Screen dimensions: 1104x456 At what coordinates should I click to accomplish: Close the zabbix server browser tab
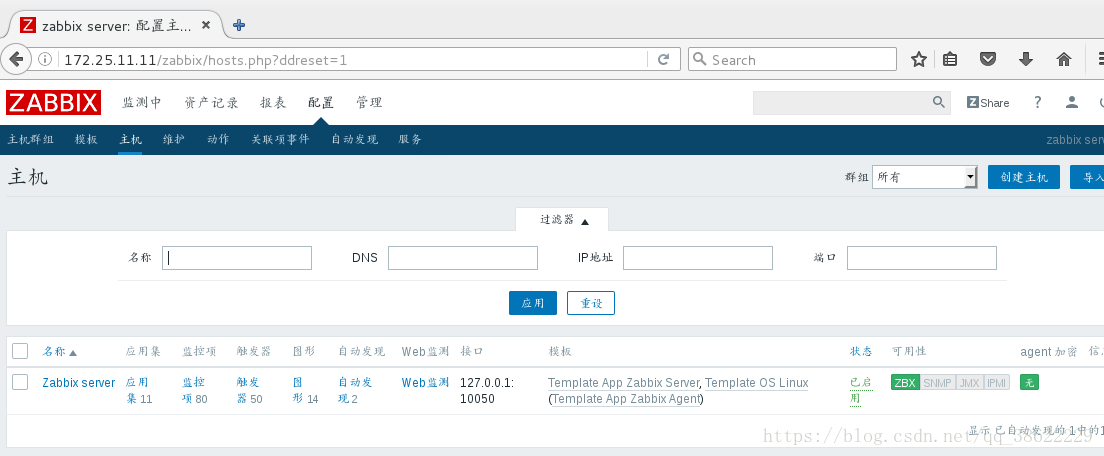click(206, 25)
